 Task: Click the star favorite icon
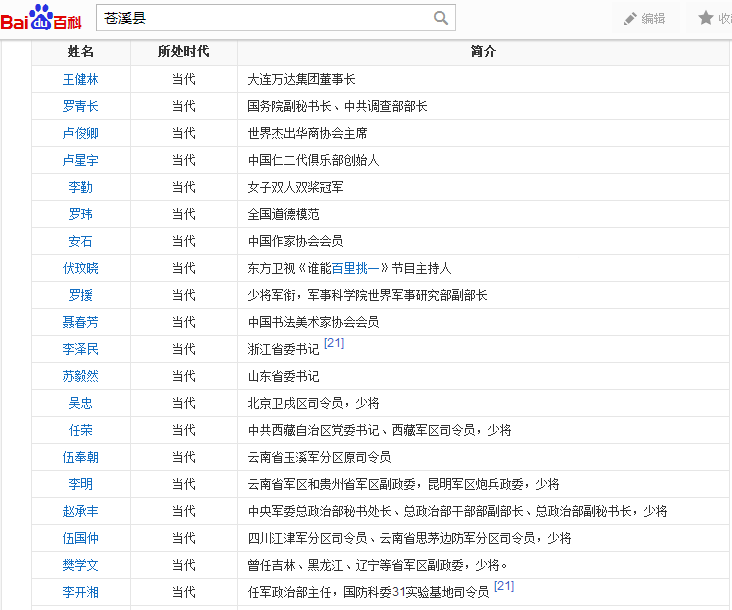(x=706, y=18)
